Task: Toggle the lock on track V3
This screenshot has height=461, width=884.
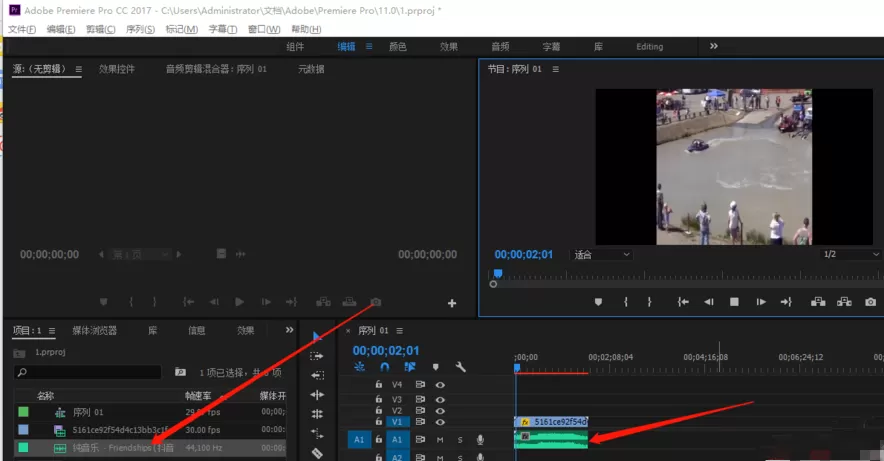Action: point(379,398)
